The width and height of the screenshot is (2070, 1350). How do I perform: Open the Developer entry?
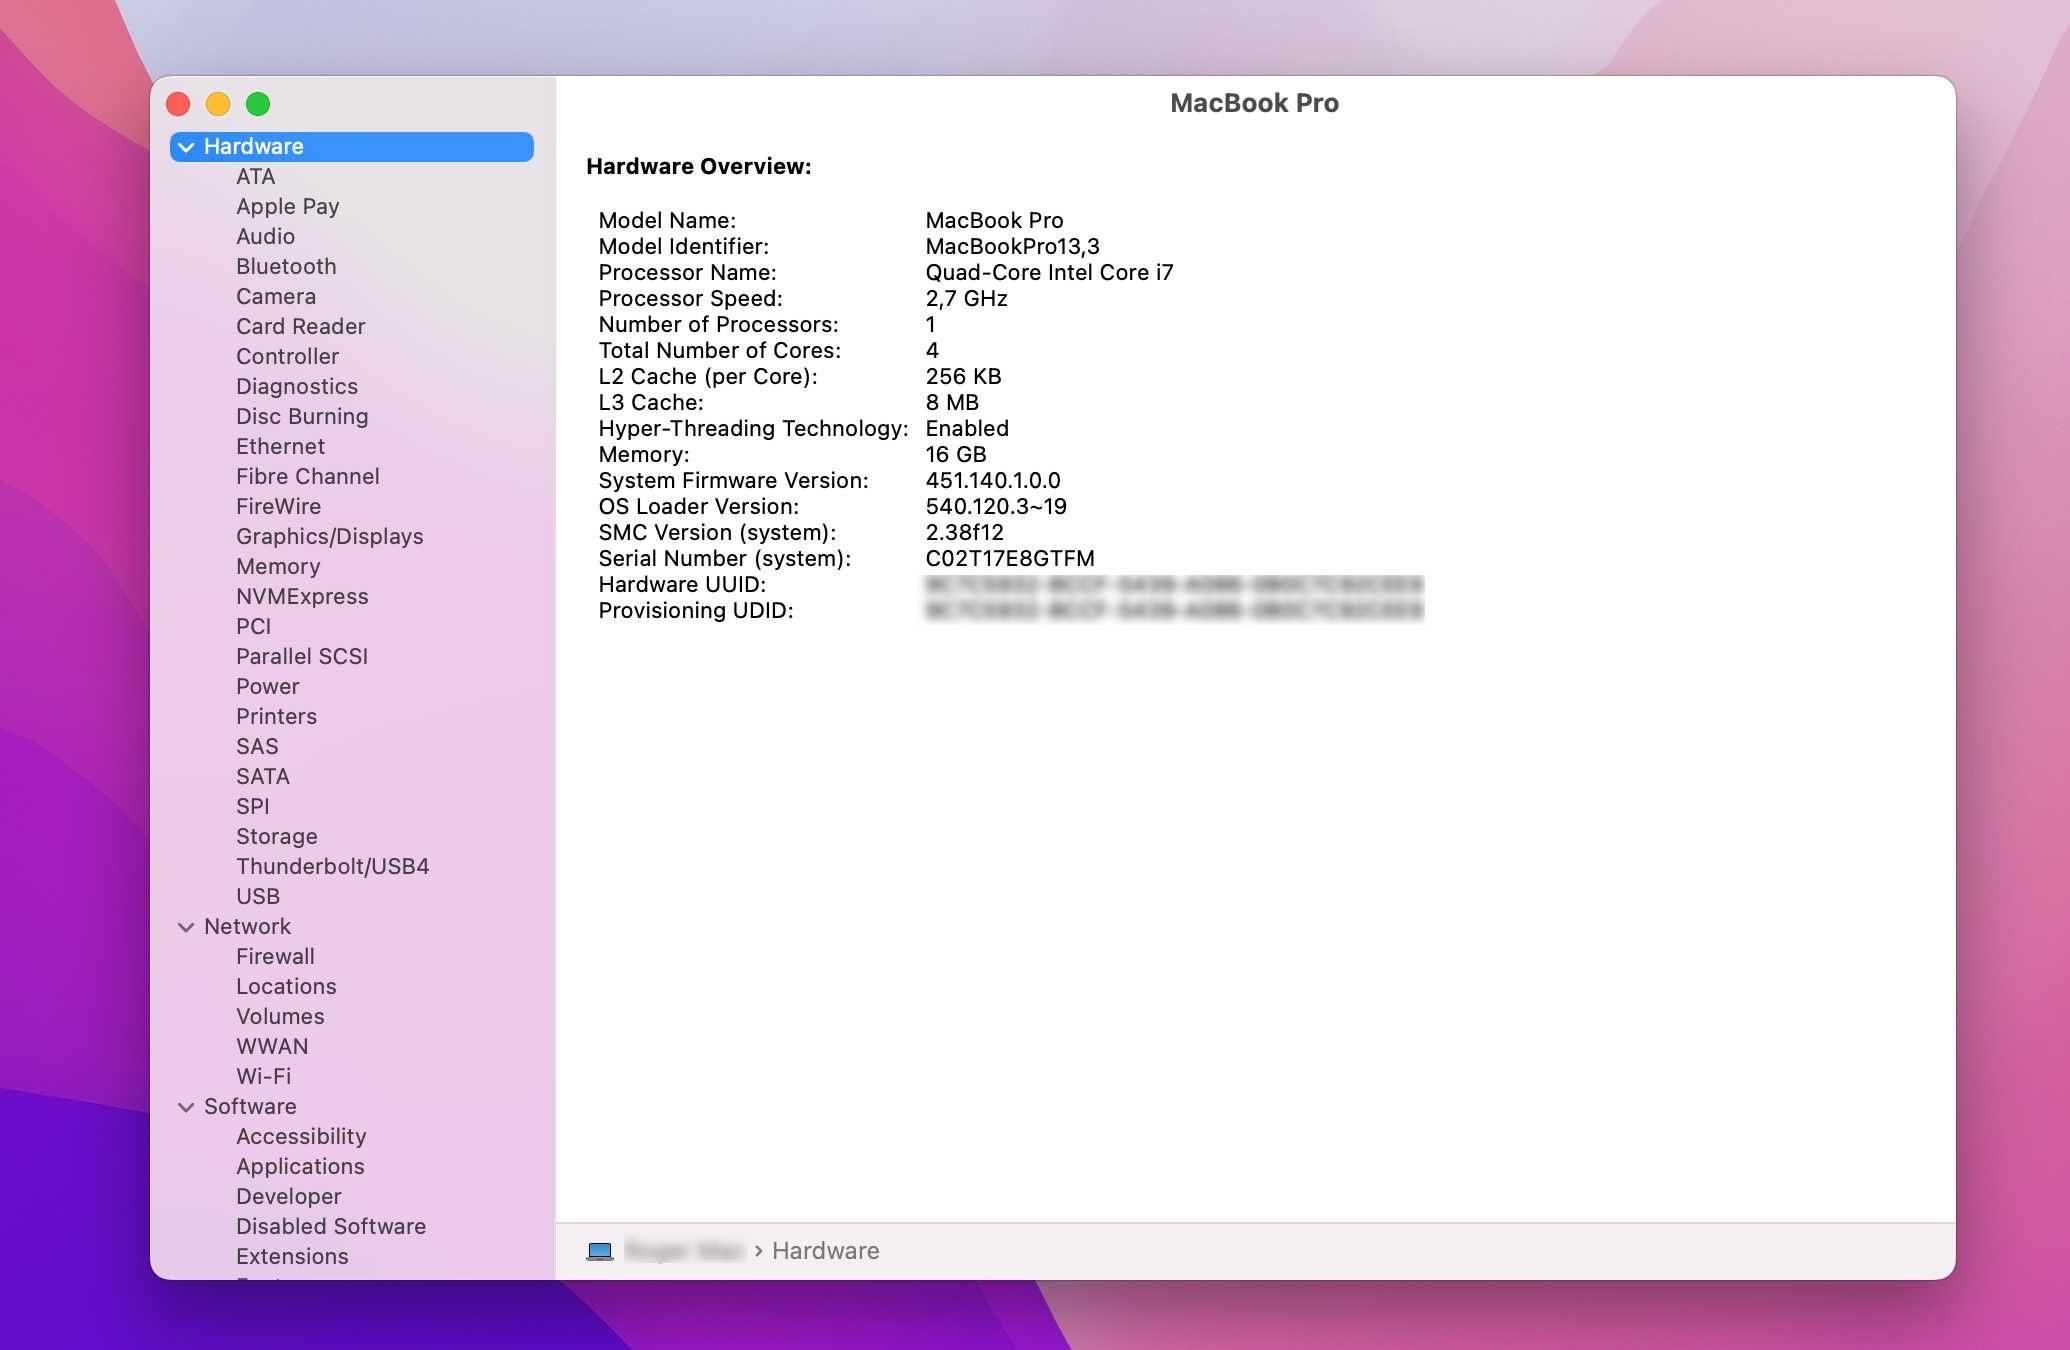pyautogui.click(x=289, y=1197)
